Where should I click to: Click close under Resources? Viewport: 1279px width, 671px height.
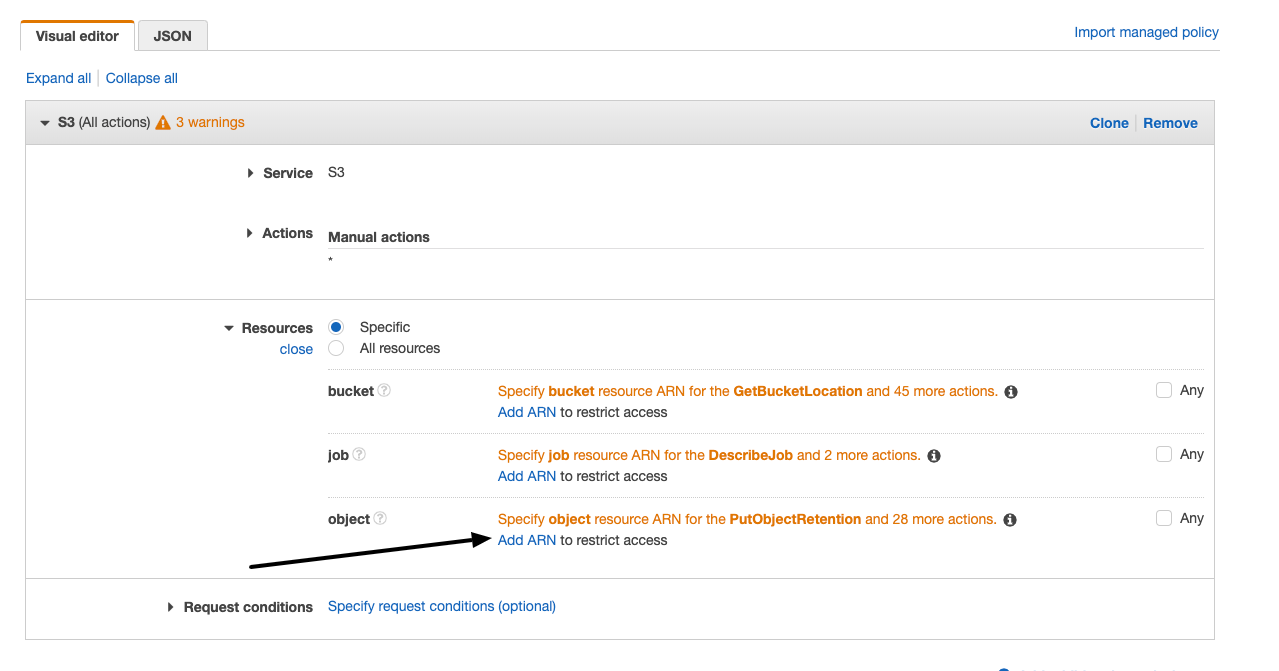pos(296,349)
